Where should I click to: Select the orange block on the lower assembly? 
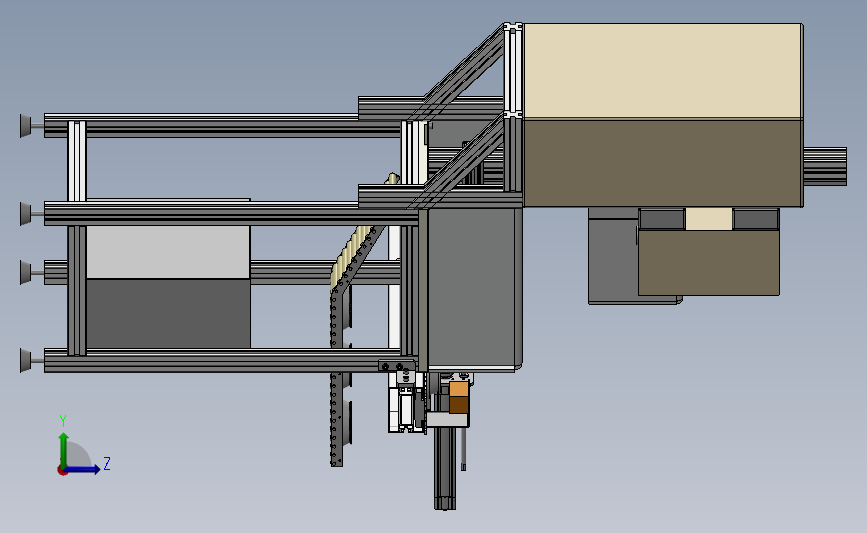pyautogui.click(x=458, y=389)
